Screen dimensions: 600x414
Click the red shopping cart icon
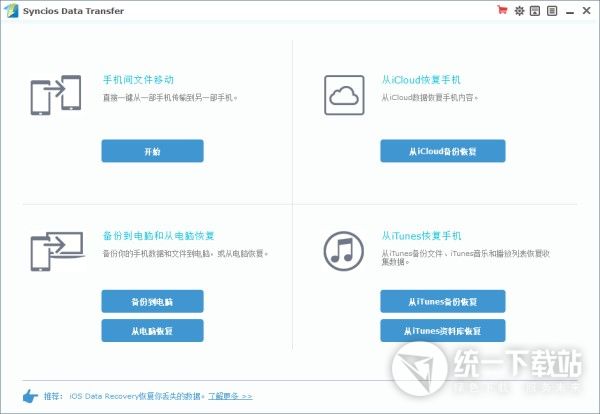[x=502, y=10]
